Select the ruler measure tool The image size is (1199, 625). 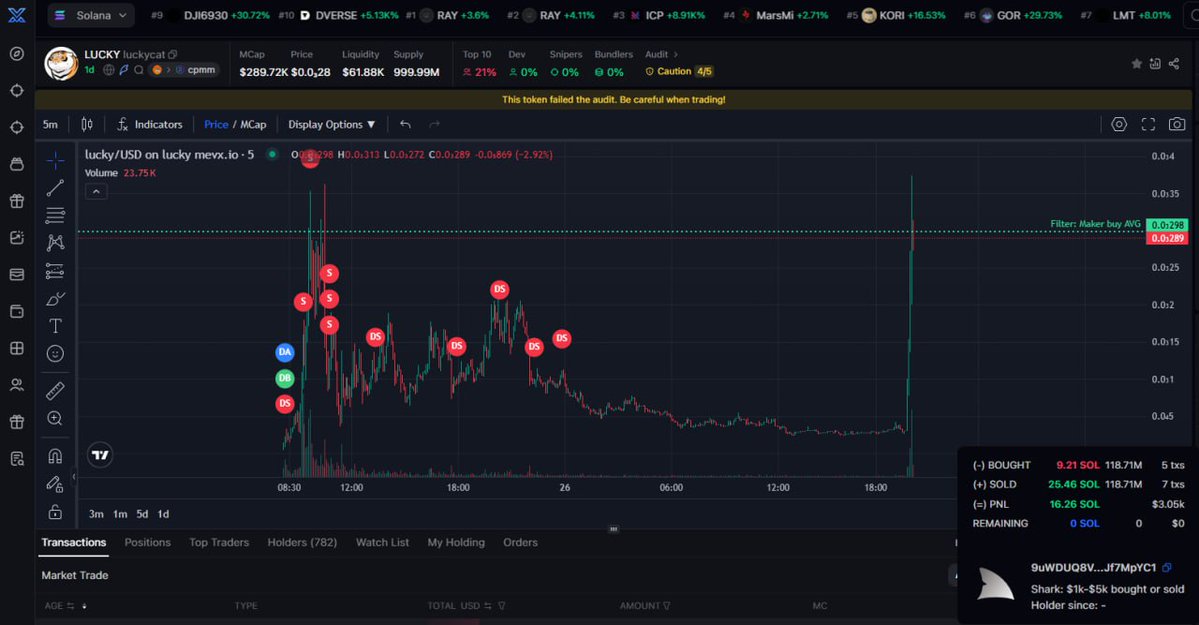click(x=55, y=391)
